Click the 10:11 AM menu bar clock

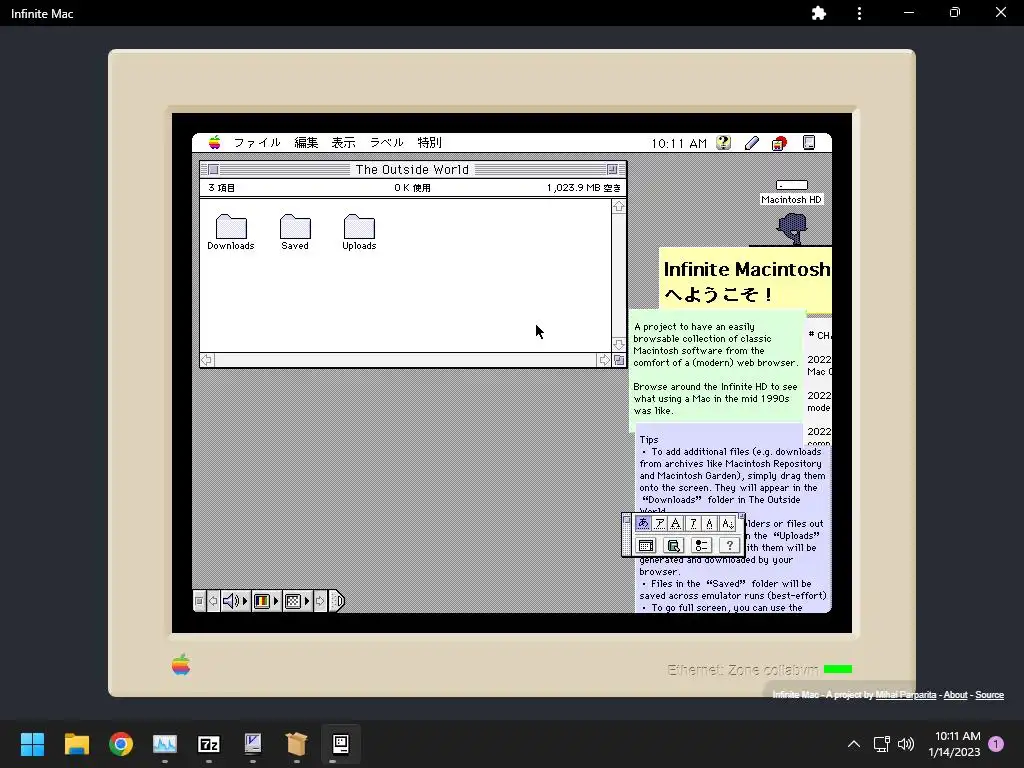click(x=679, y=143)
